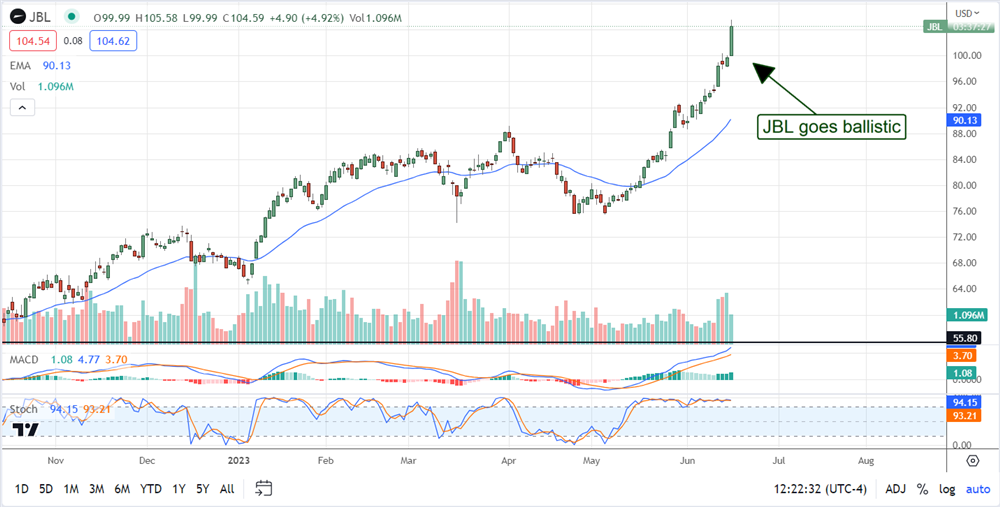Image resolution: width=1000 pixels, height=507 pixels.
Task: Click the JBL company logo icon
Action: click(17, 17)
